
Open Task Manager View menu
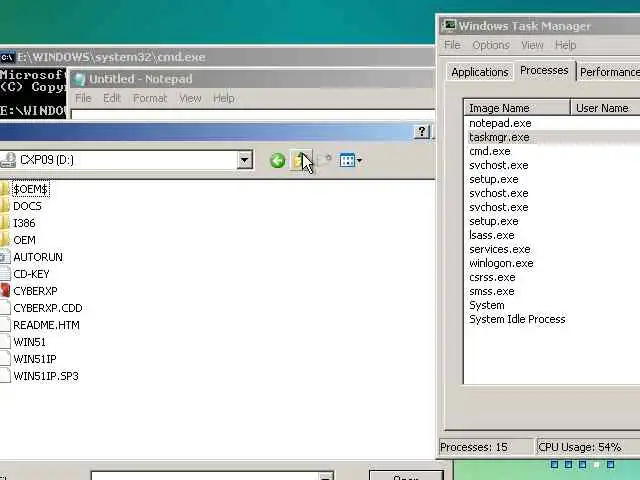coord(532,45)
